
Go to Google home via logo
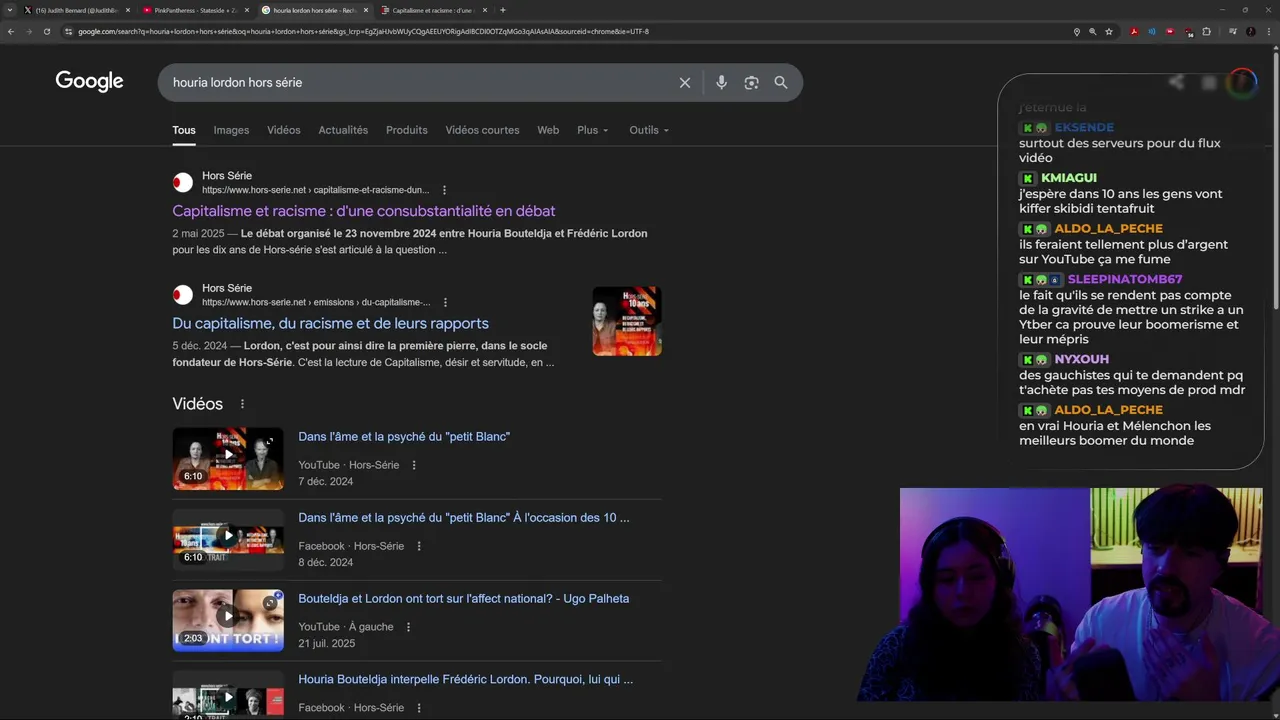(x=89, y=82)
